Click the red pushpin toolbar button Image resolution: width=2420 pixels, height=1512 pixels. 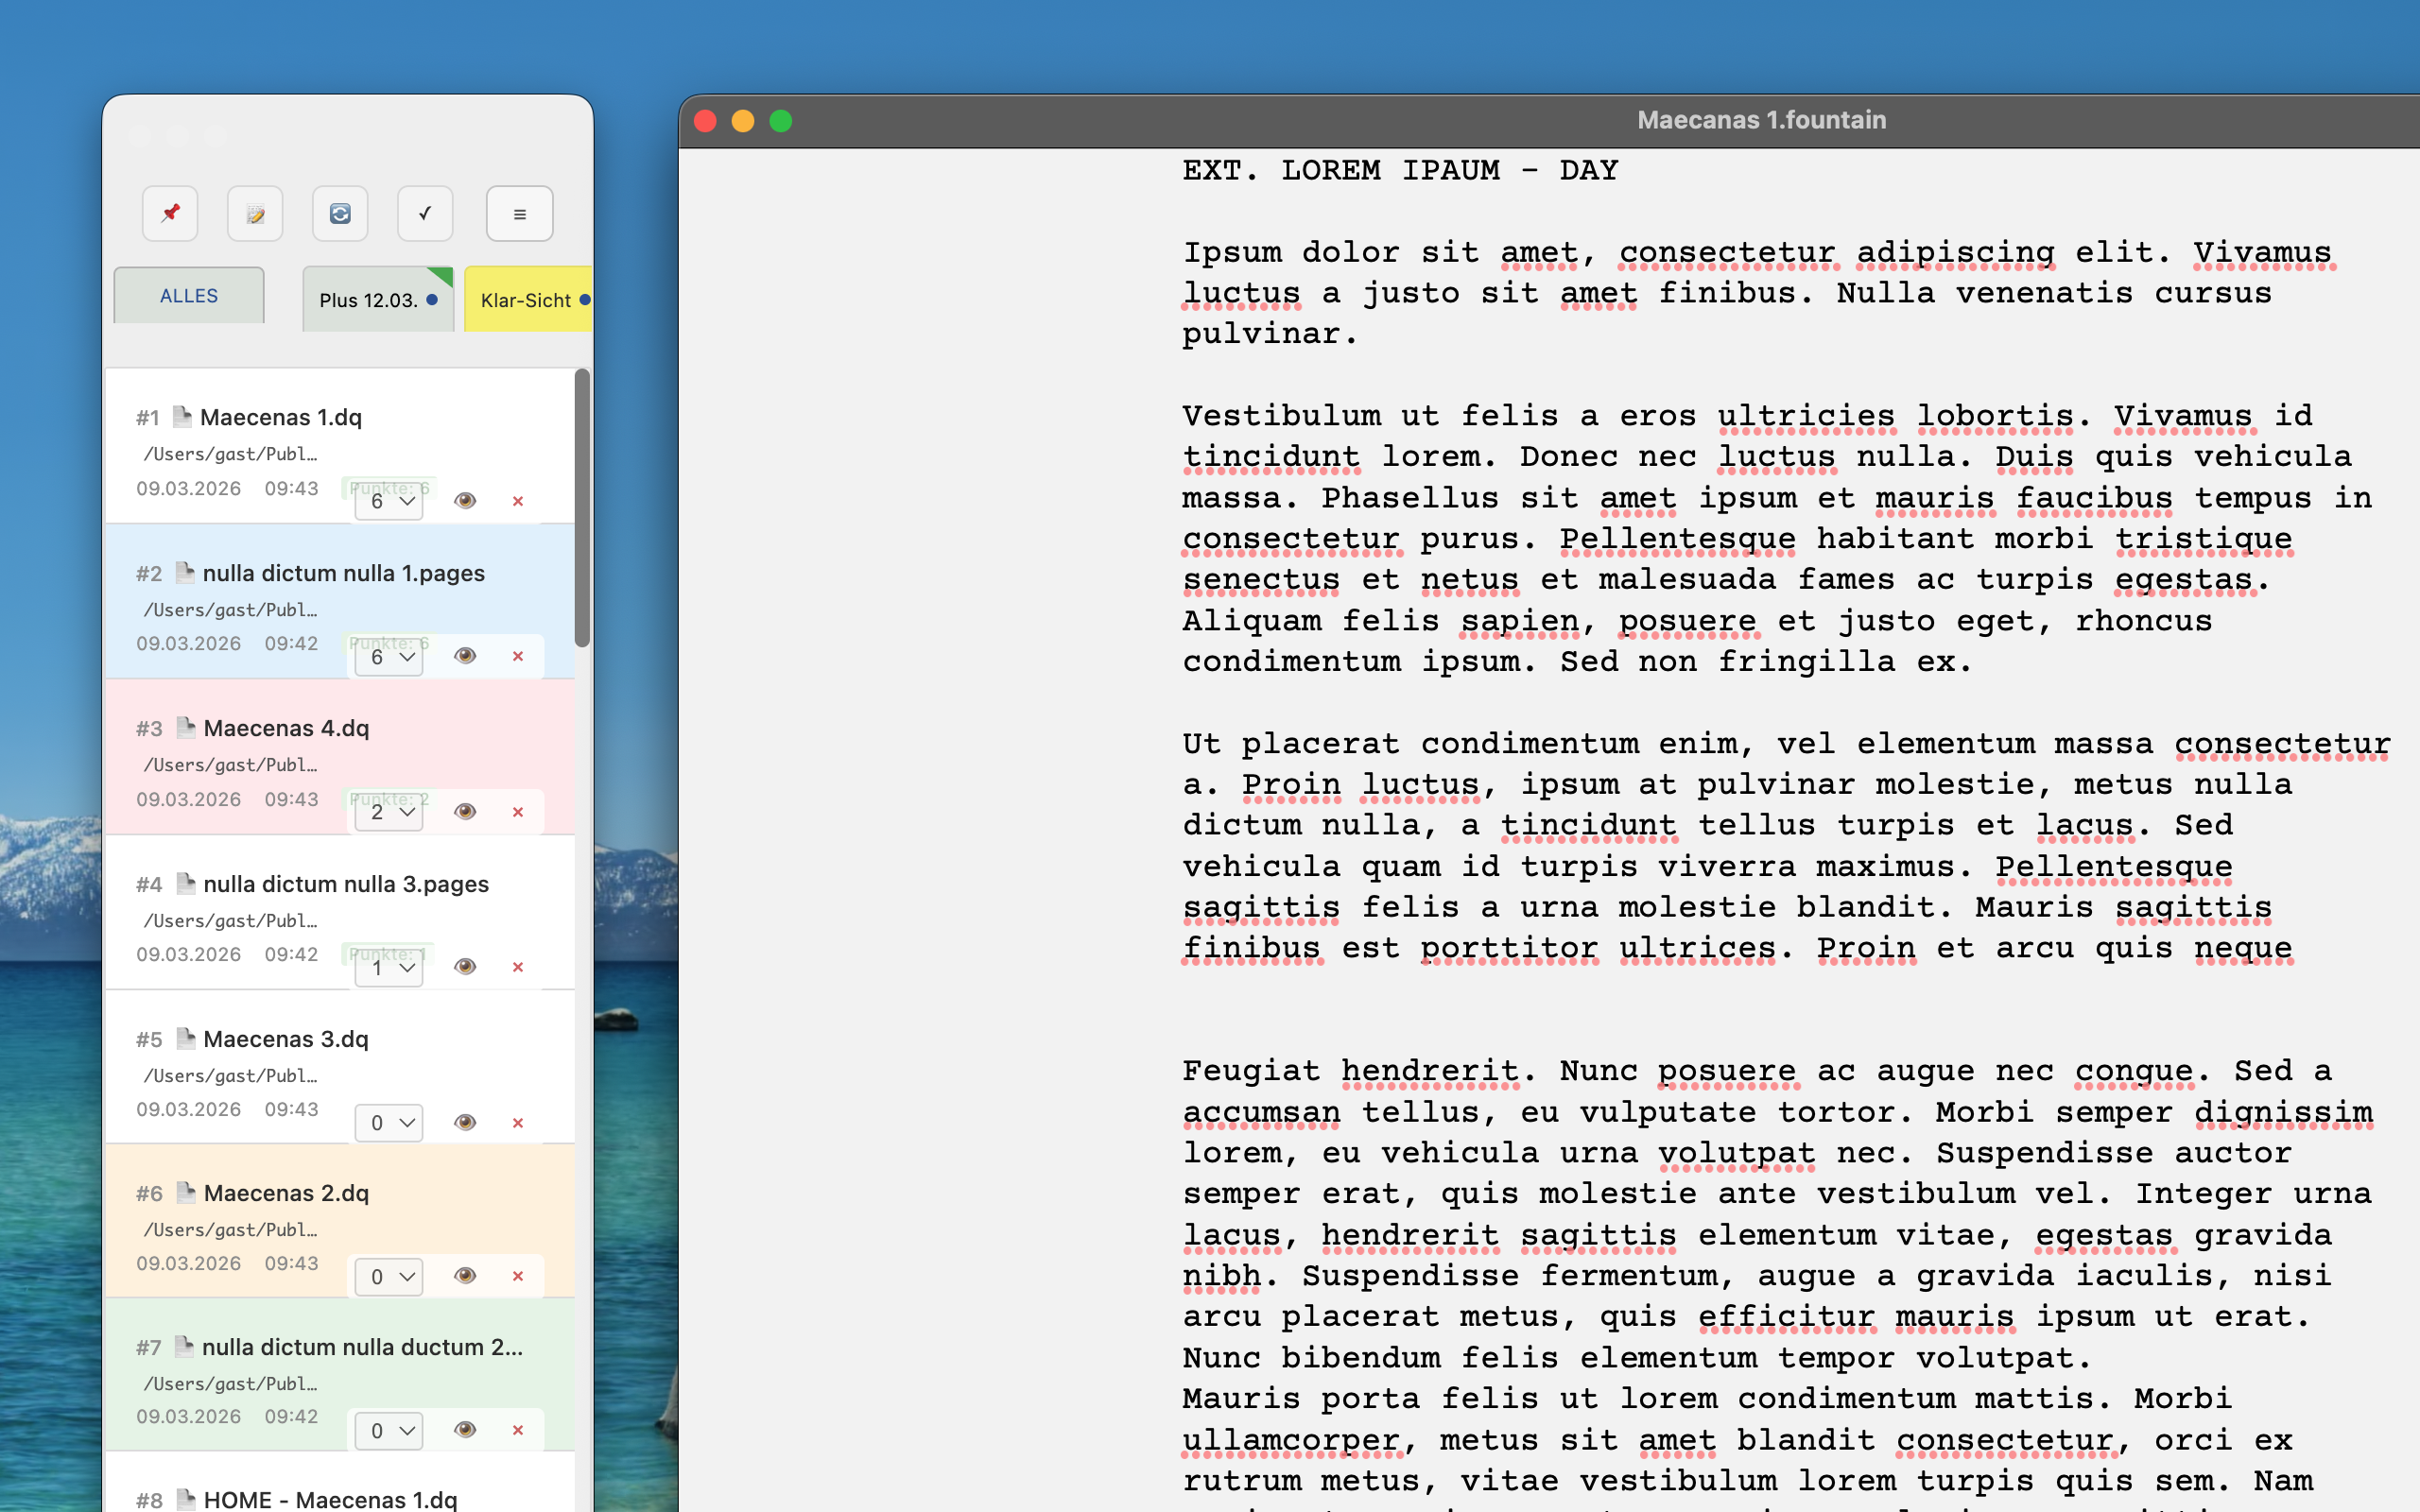[170, 213]
